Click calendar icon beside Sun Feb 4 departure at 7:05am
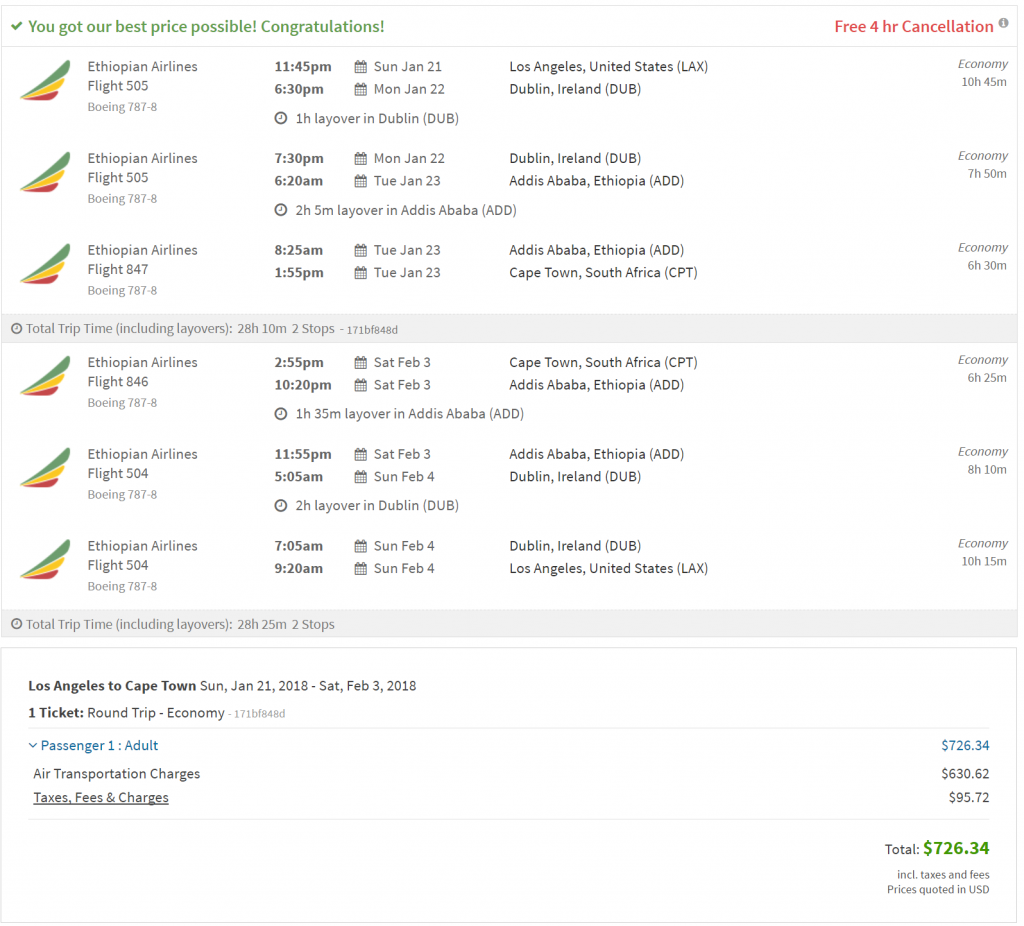1024x926 pixels. coord(360,546)
